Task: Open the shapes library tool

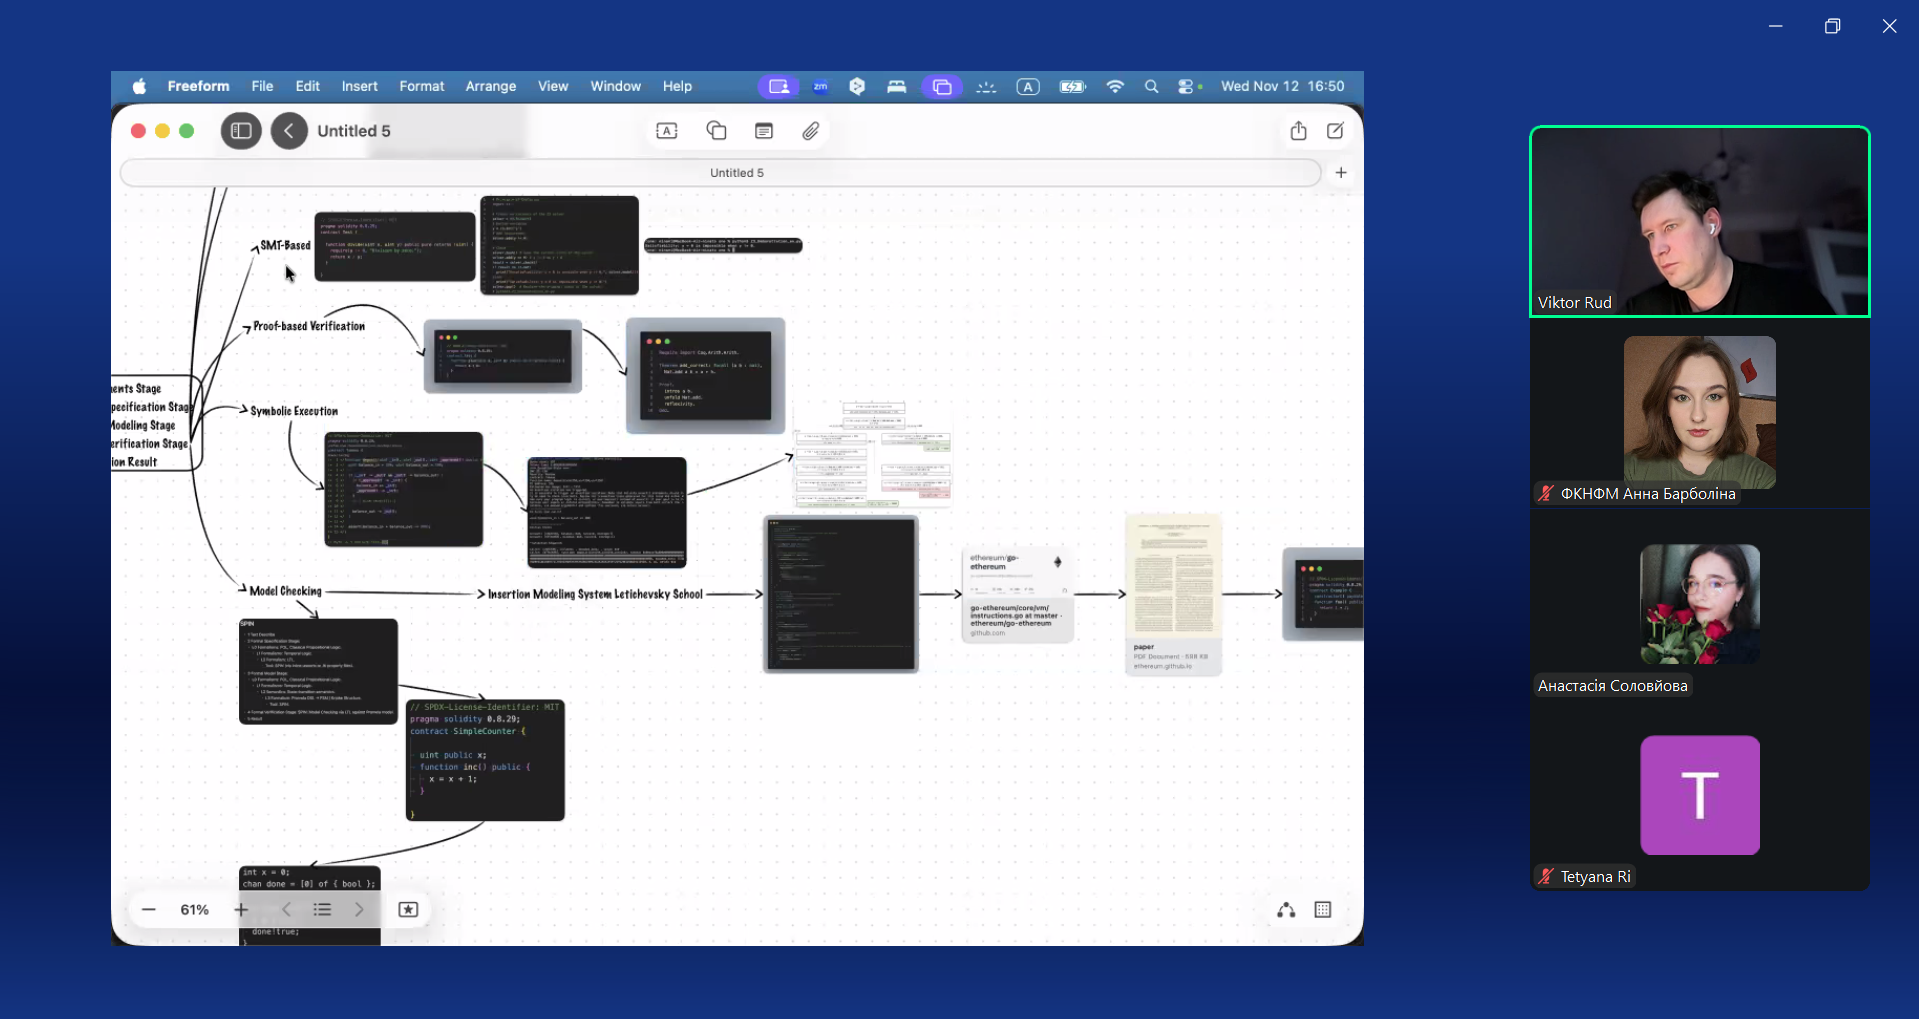Action: [716, 131]
